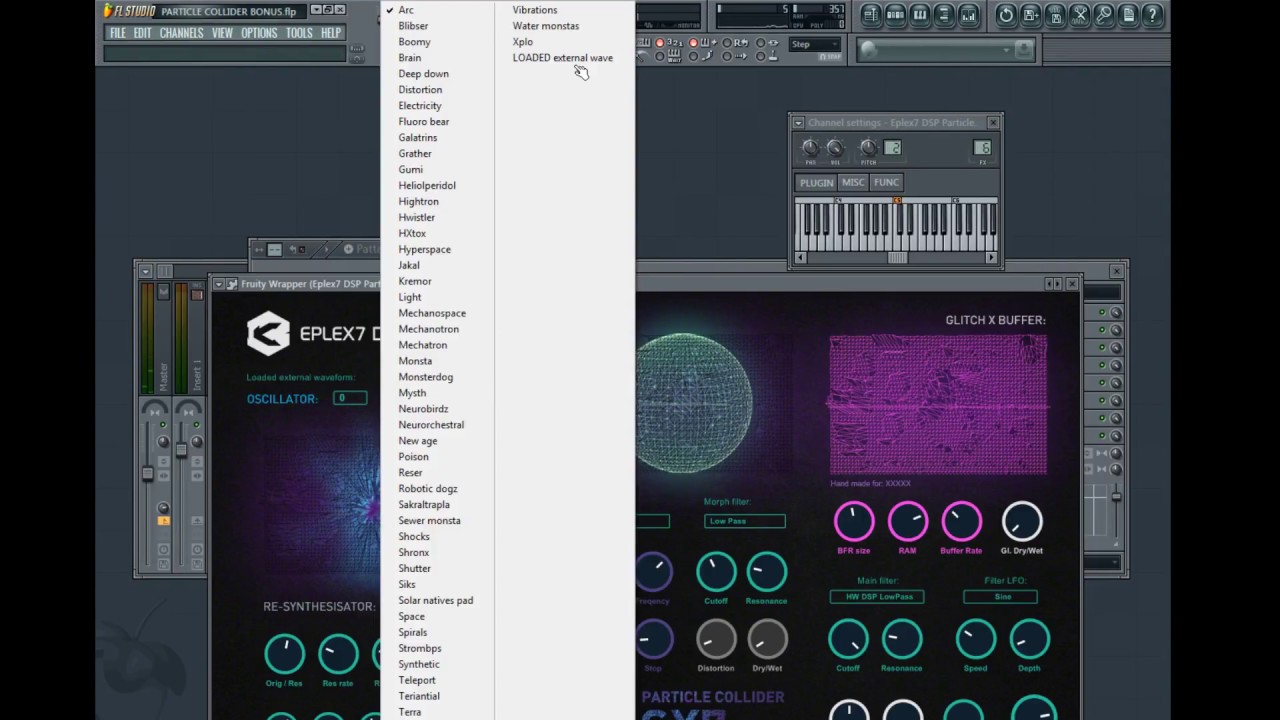Toggle the loop recording R option
Image resolution: width=1280 pixels, height=720 pixels.
click(x=736, y=42)
